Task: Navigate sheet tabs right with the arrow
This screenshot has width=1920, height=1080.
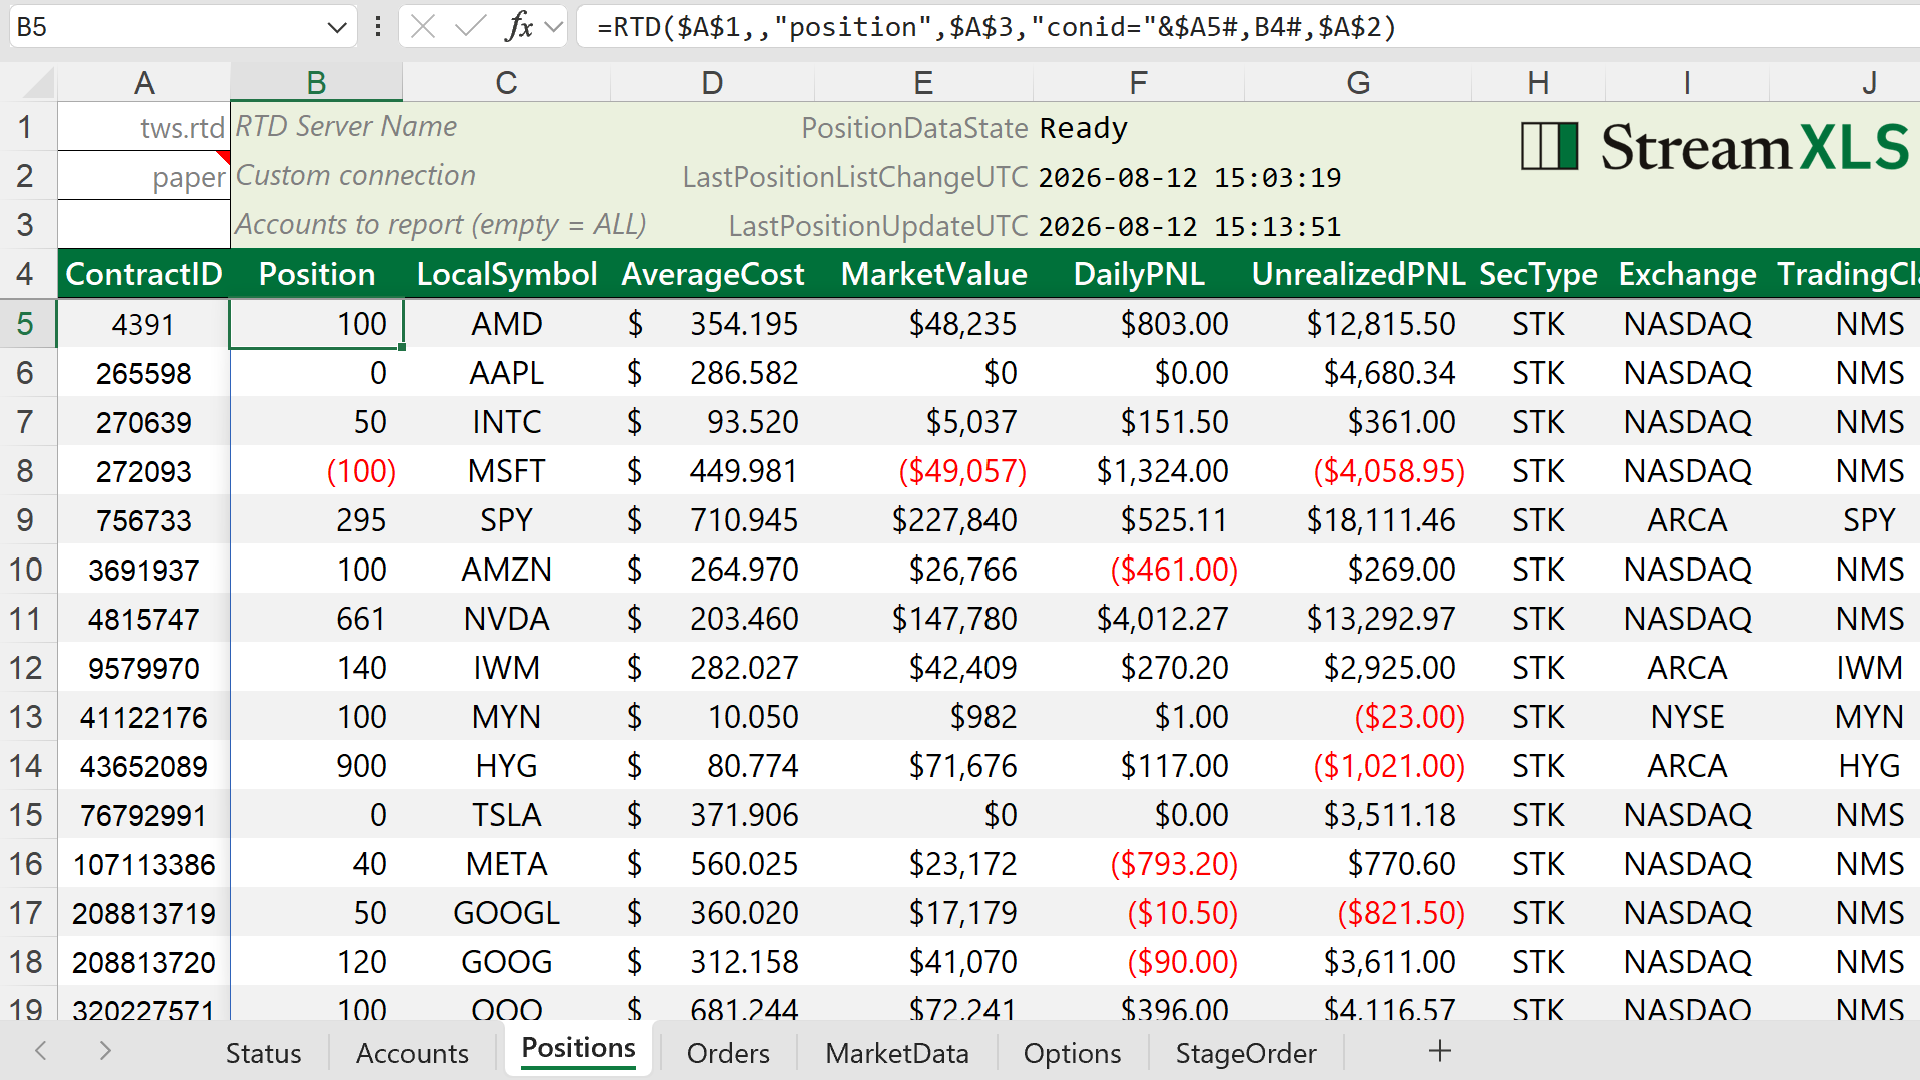Action: (x=105, y=1051)
